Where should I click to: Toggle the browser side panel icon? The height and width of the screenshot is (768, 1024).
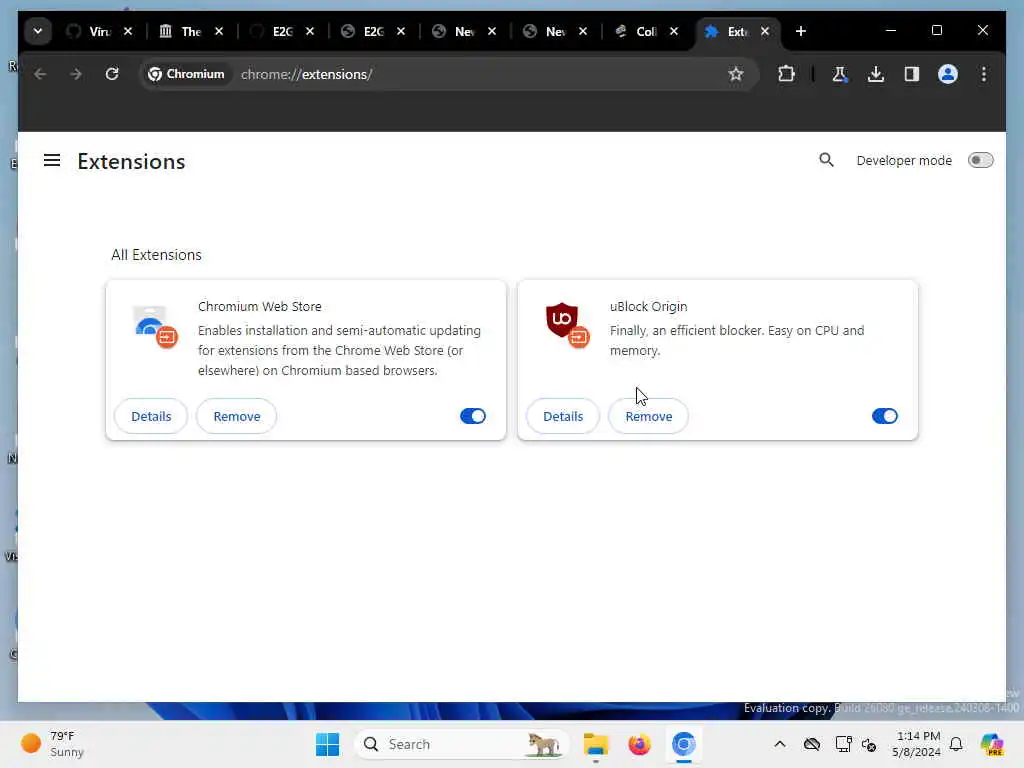pos(912,74)
